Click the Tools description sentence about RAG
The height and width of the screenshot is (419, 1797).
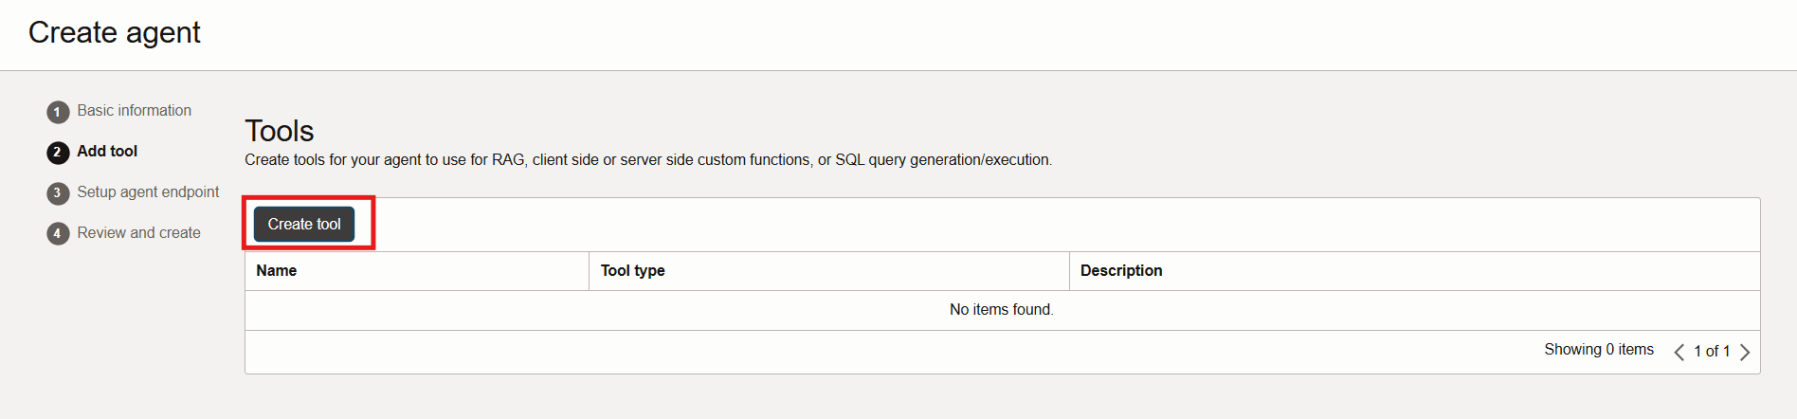coord(648,160)
